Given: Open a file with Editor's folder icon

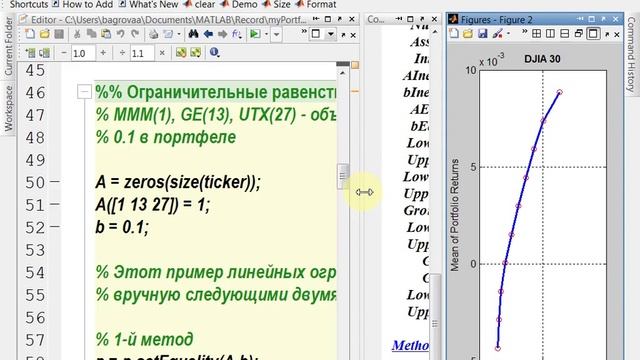Looking at the screenshot, I should coord(44,34).
